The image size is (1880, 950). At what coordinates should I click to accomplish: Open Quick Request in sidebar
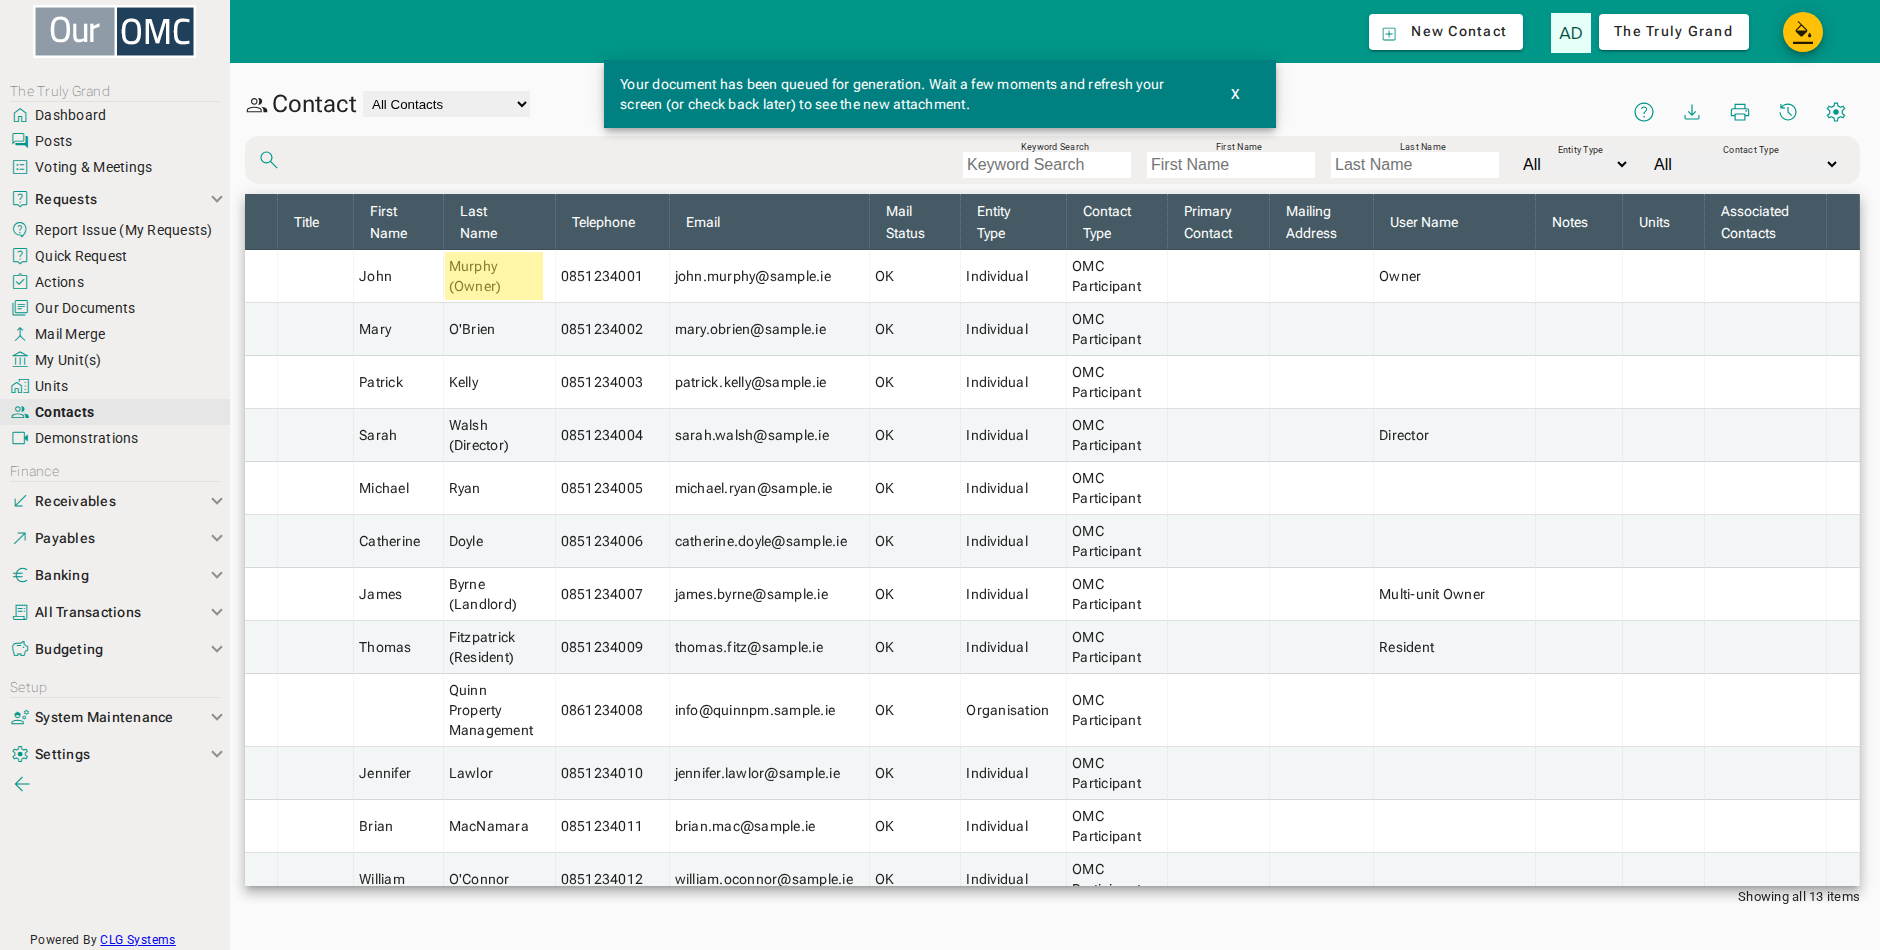pyautogui.click(x=80, y=256)
